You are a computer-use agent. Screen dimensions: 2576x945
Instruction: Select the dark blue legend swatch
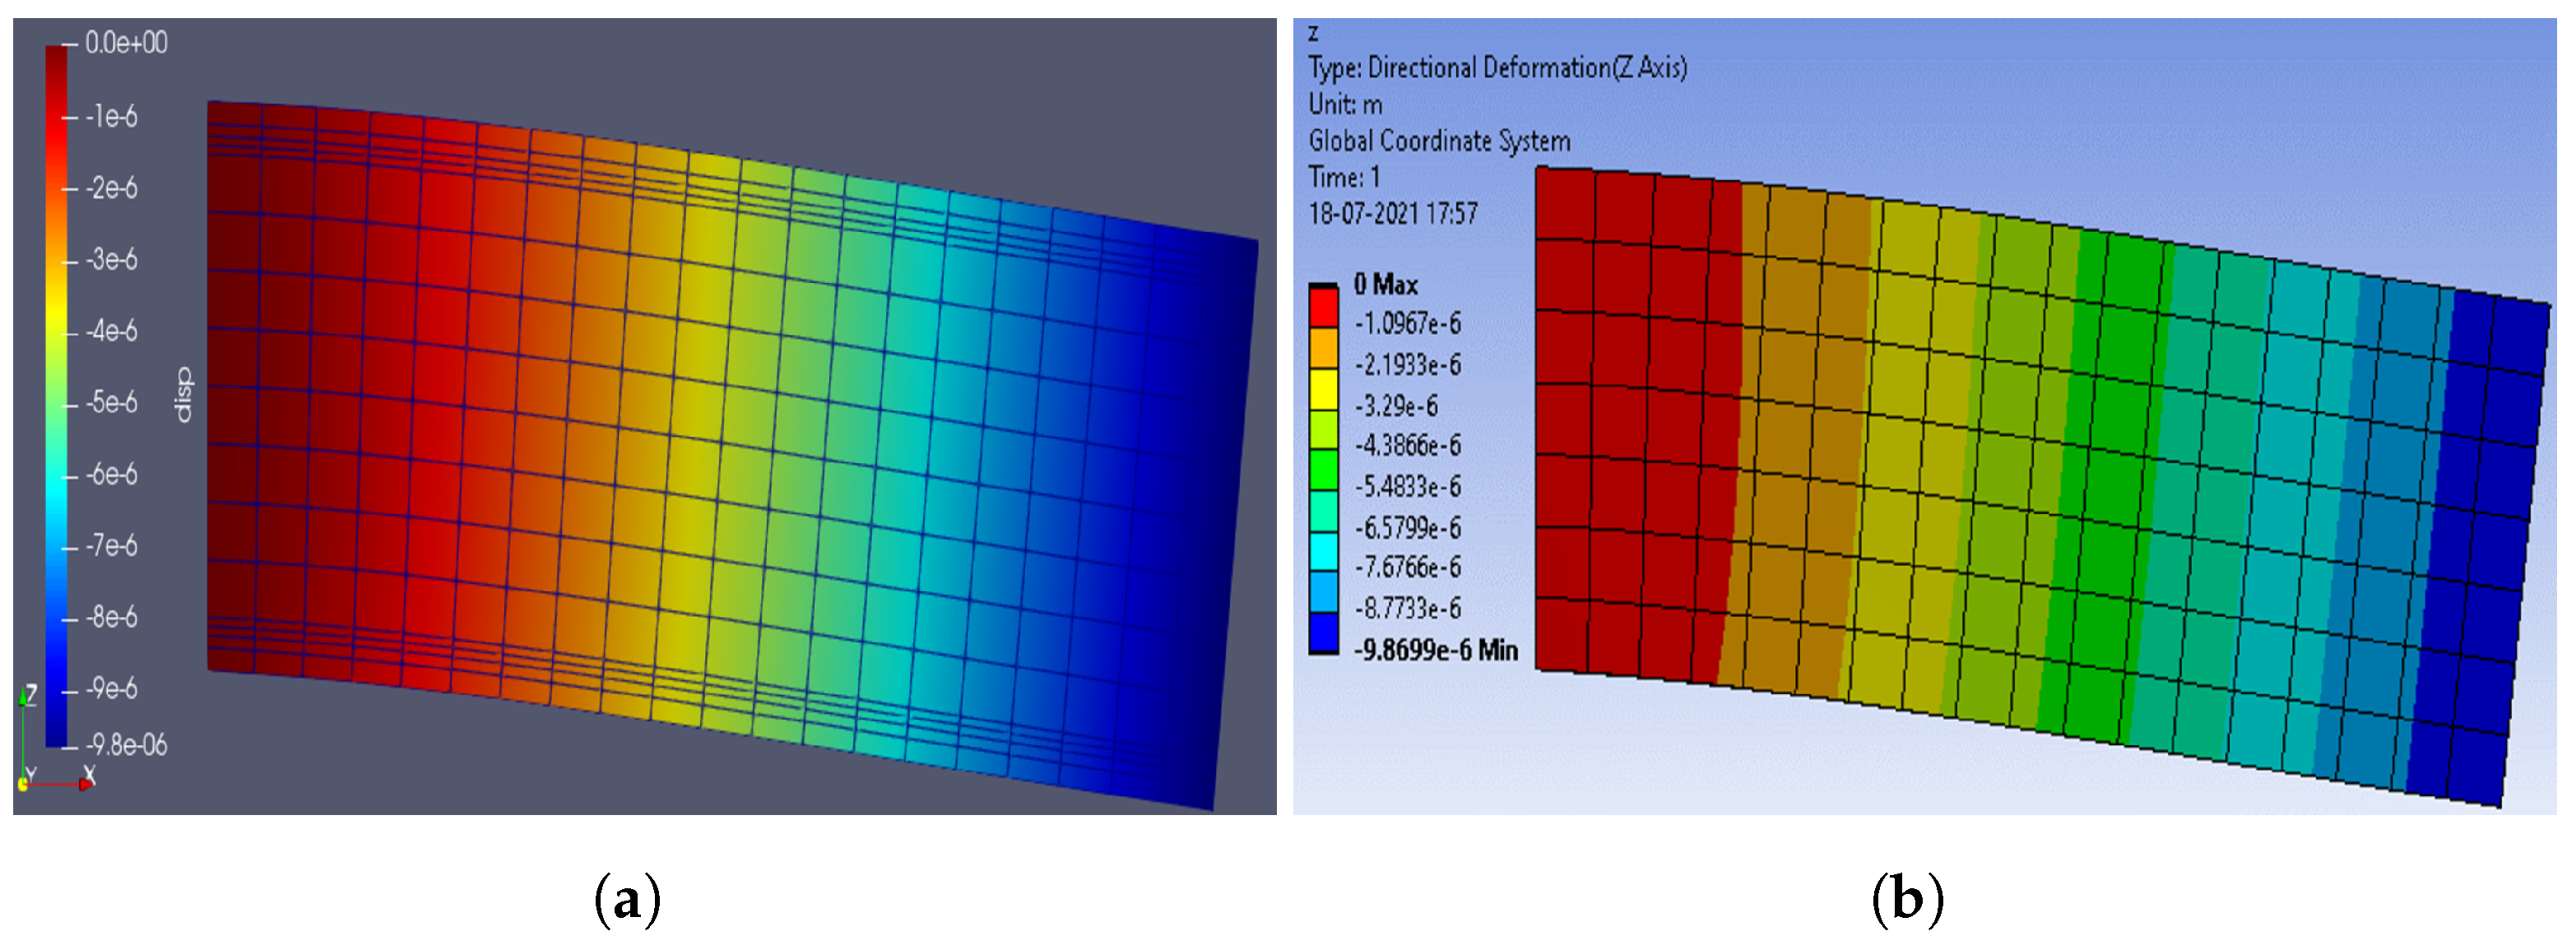pyautogui.click(x=1323, y=633)
